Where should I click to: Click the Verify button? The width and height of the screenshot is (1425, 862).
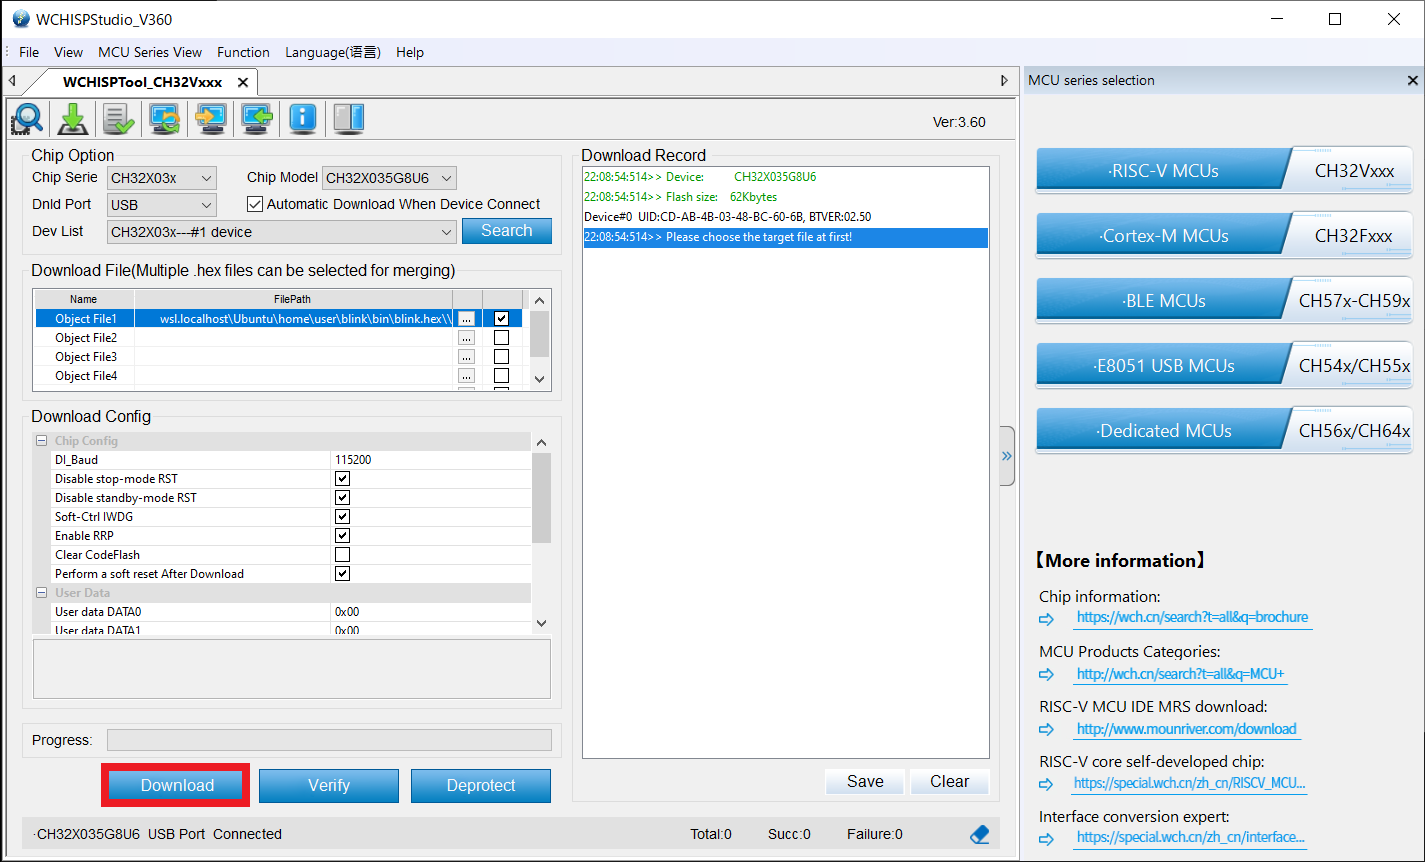point(329,786)
